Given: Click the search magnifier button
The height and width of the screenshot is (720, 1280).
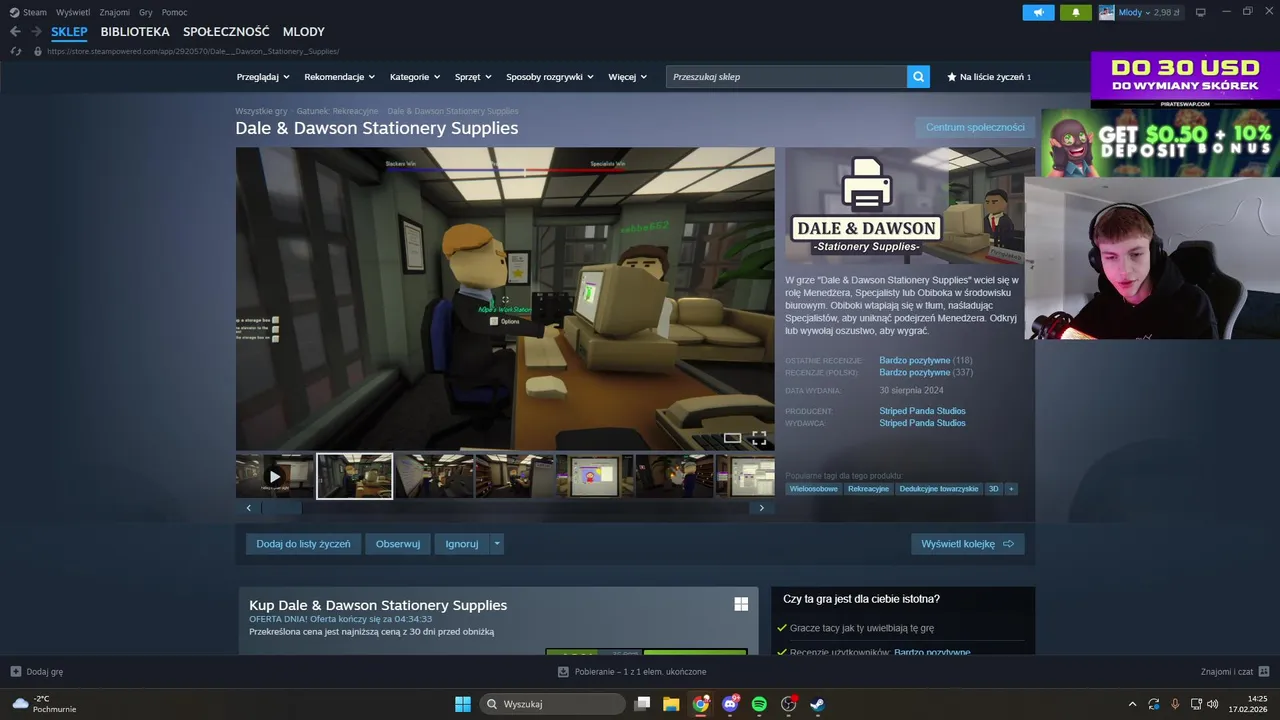Looking at the screenshot, I should (x=918, y=77).
